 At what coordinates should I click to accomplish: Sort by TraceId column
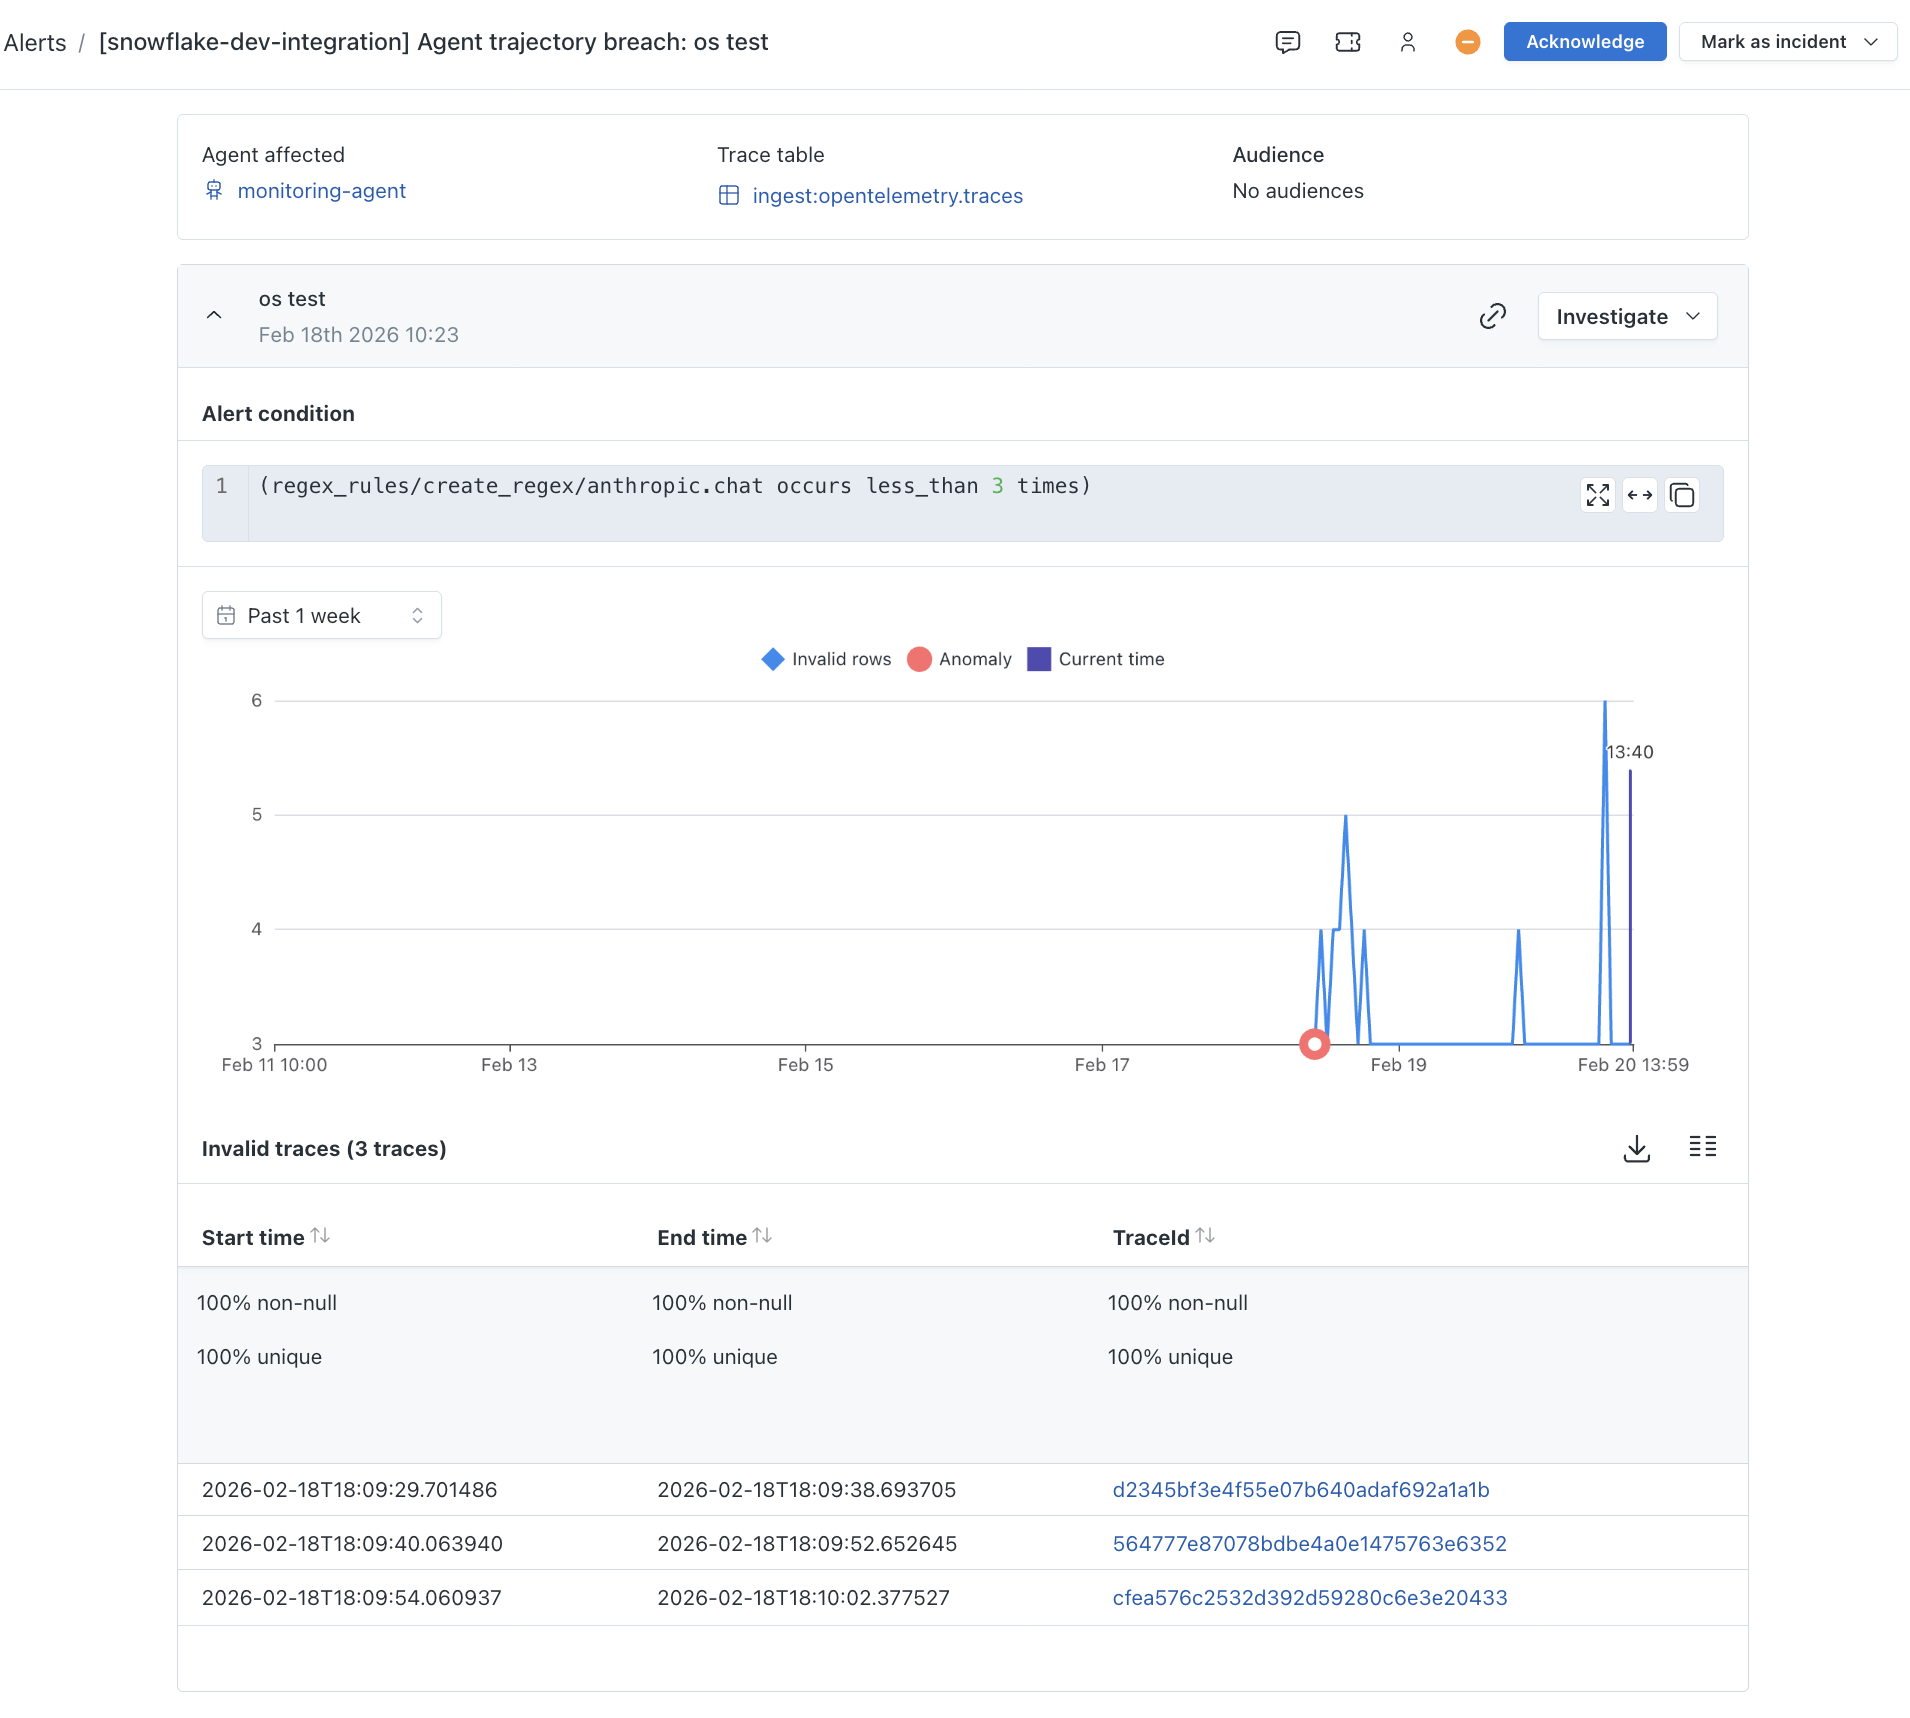(1205, 1236)
